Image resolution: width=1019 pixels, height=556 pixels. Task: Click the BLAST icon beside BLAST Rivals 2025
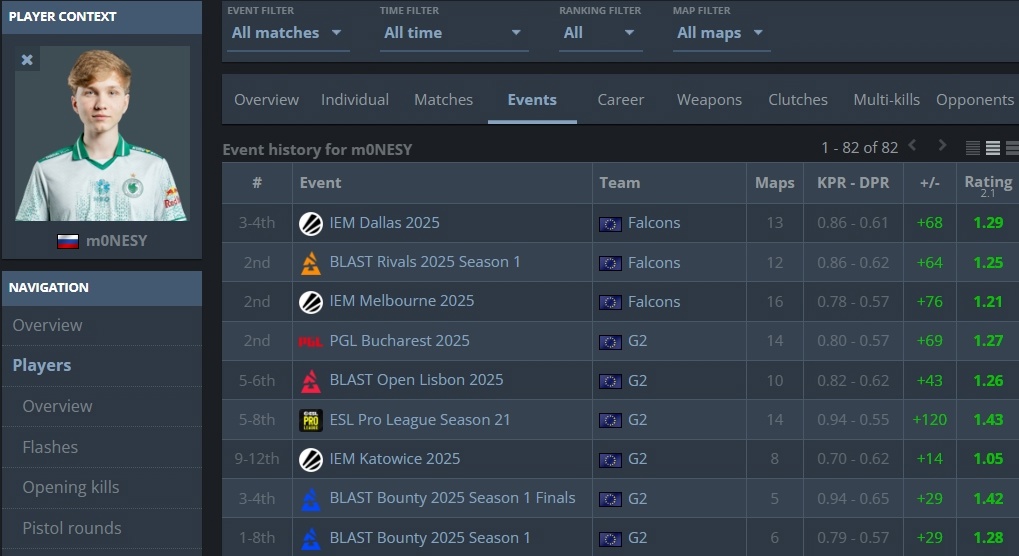coord(311,263)
